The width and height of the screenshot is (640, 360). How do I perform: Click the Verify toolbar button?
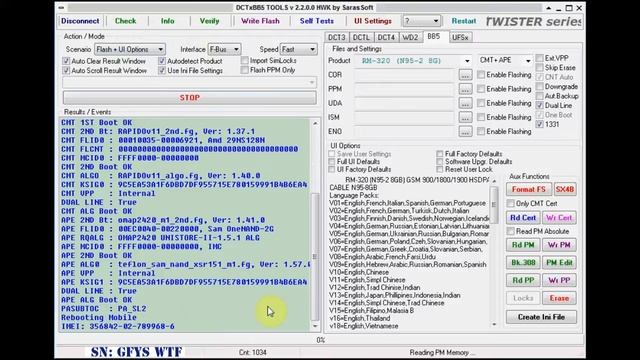coord(209,21)
